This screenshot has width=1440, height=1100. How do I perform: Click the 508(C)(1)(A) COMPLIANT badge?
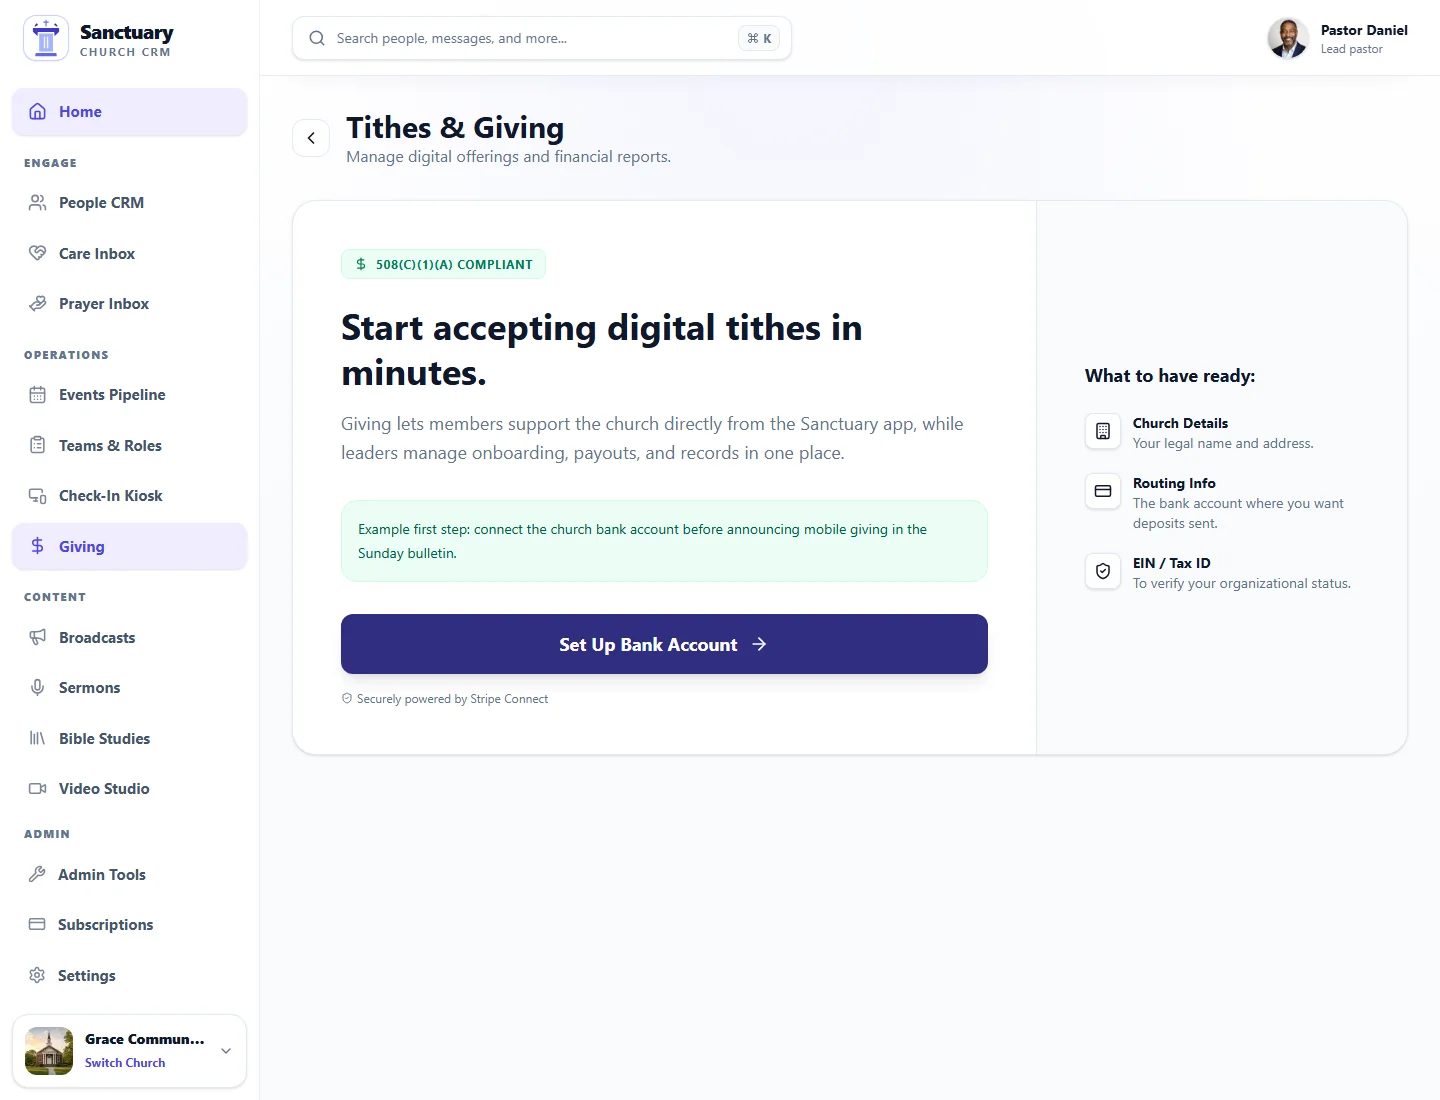coord(443,264)
